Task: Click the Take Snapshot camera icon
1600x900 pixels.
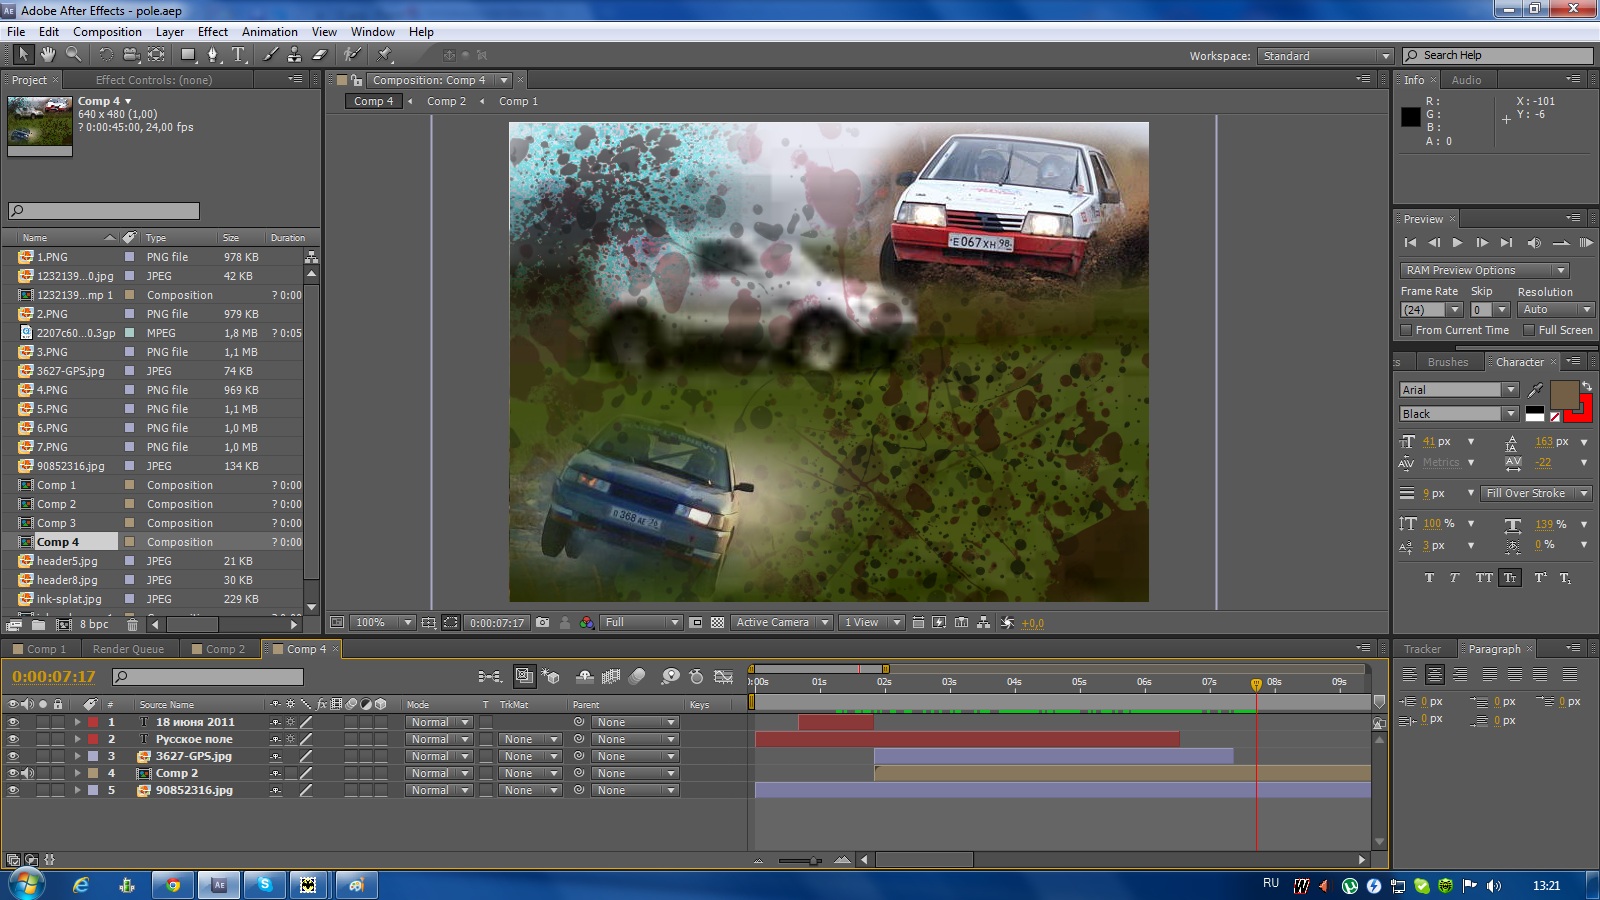Action: coord(542,623)
